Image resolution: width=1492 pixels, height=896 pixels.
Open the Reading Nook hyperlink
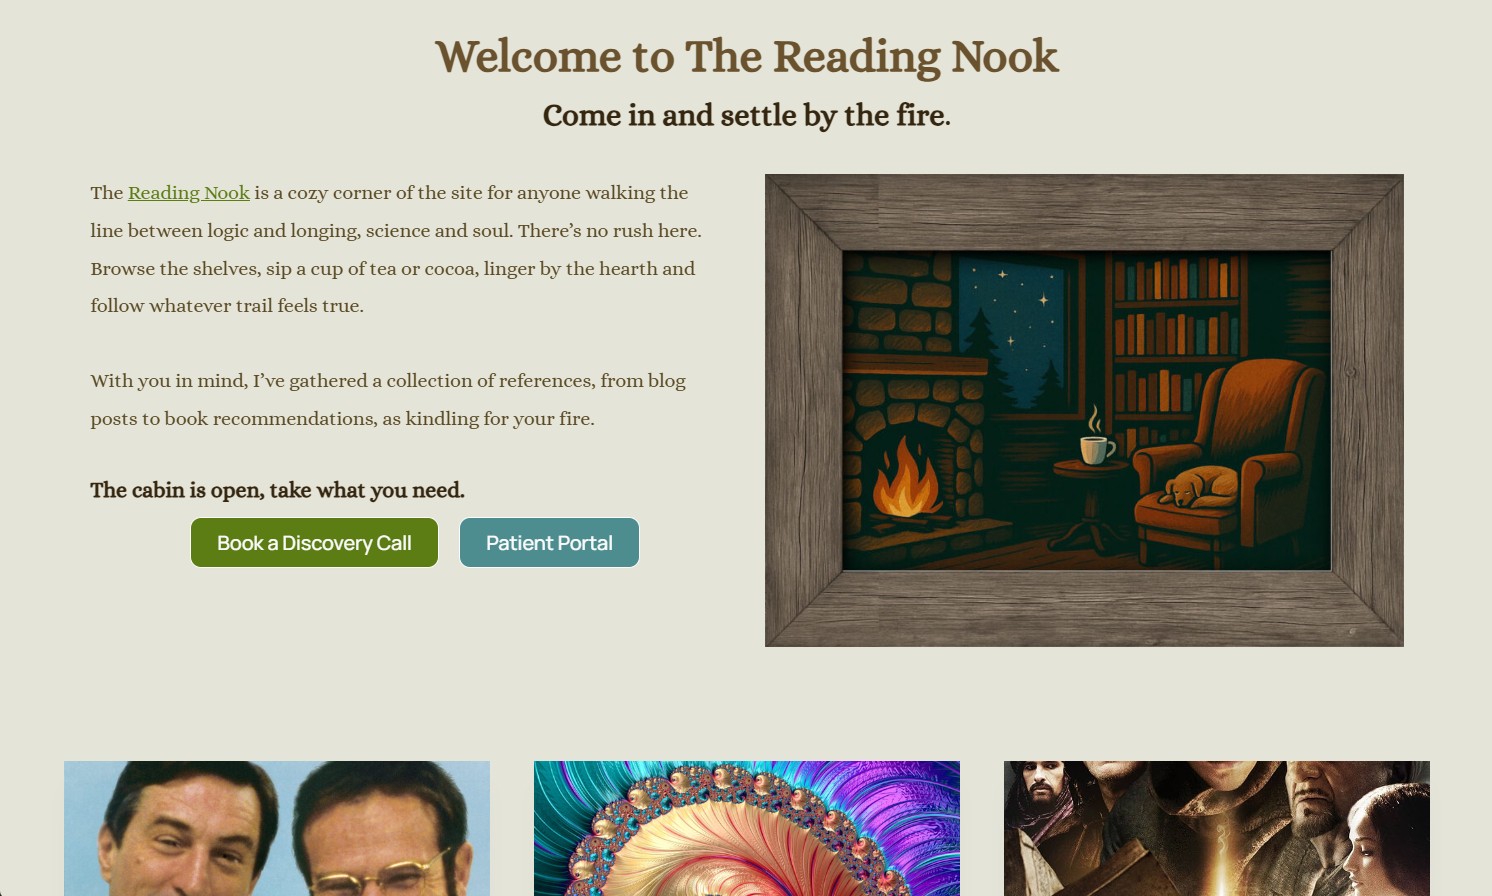click(x=189, y=193)
